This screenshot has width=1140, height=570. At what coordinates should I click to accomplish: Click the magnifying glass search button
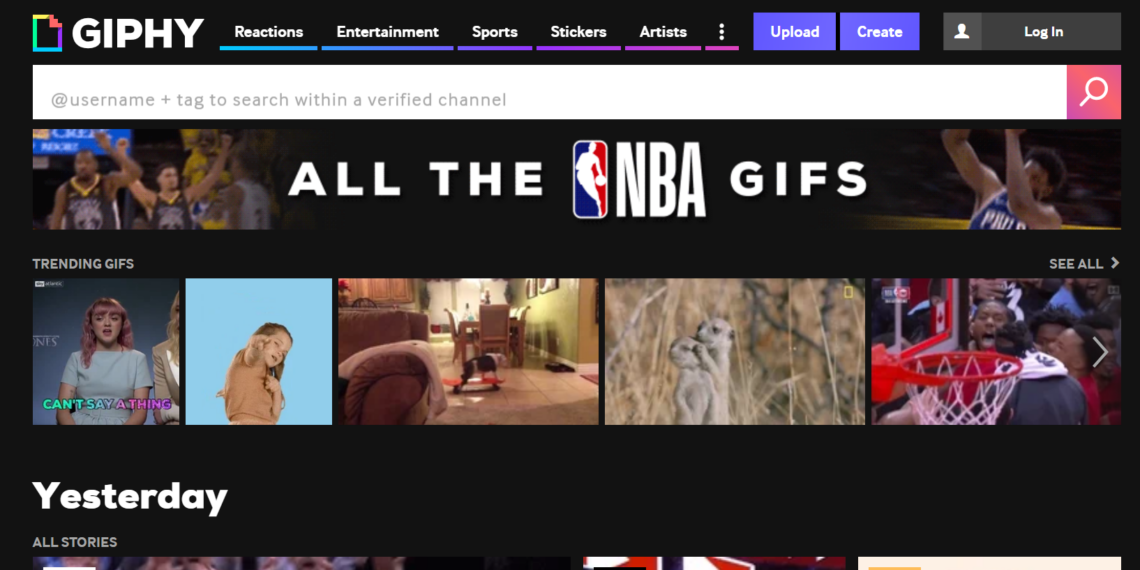pyautogui.click(x=1093, y=92)
